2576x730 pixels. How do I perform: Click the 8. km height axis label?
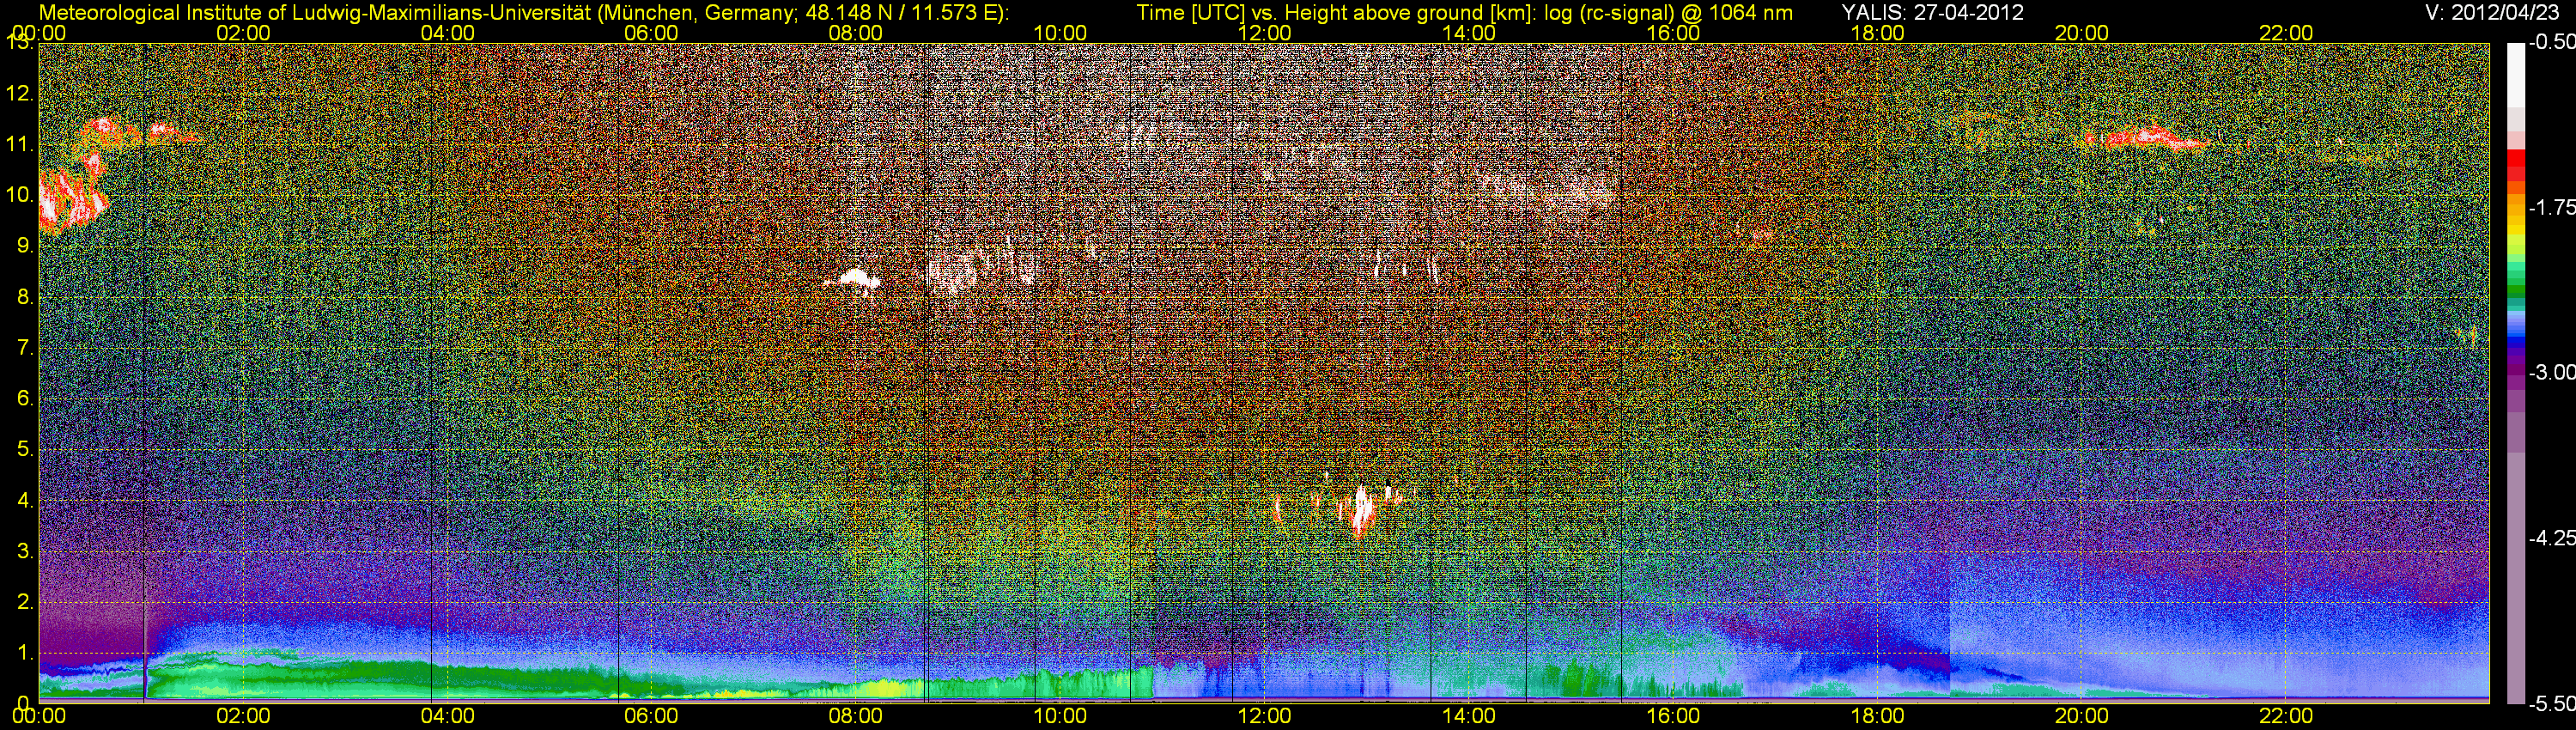point(24,297)
